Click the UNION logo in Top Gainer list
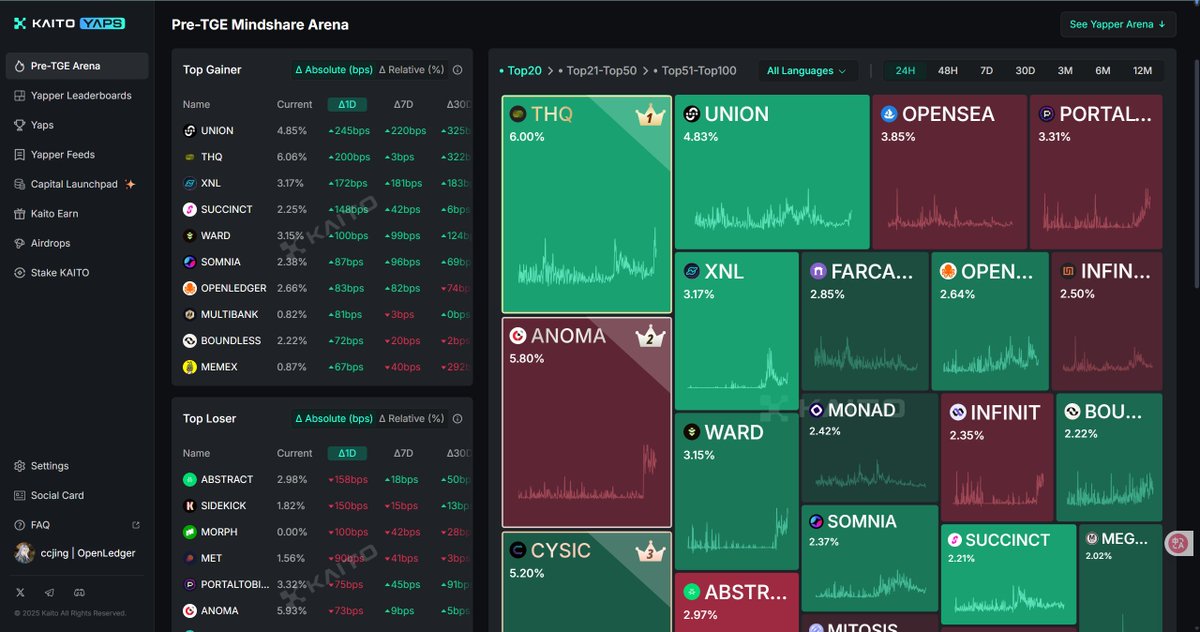 coord(190,131)
